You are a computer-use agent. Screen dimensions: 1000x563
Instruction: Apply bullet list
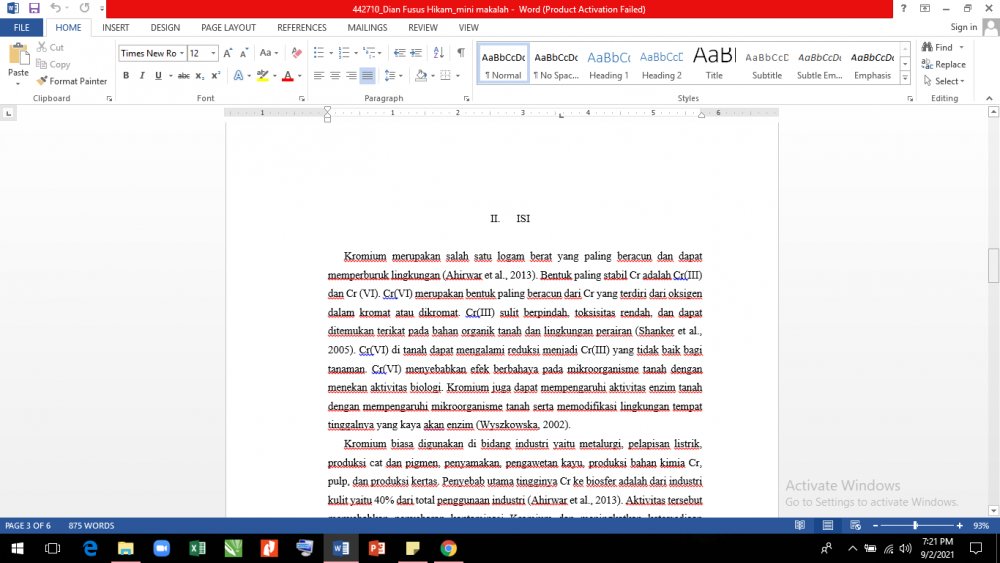tap(319, 53)
